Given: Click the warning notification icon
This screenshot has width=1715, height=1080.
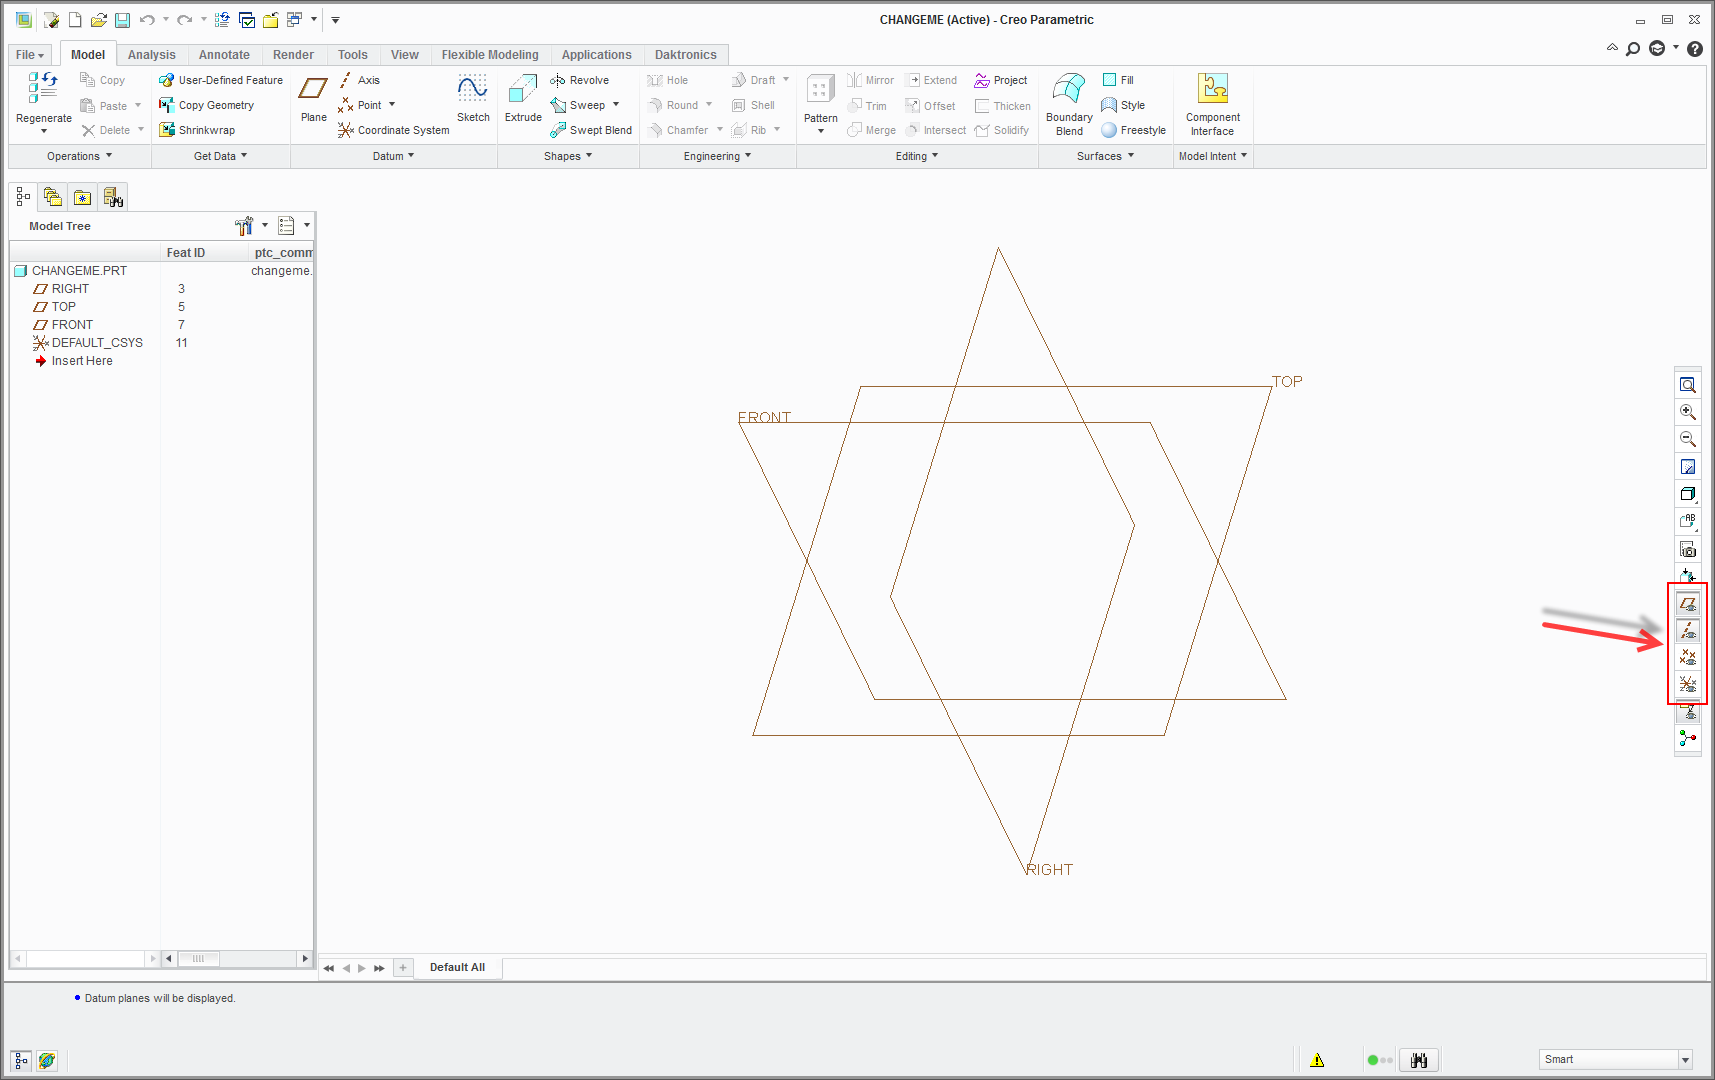Looking at the screenshot, I should click(1317, 1061).
